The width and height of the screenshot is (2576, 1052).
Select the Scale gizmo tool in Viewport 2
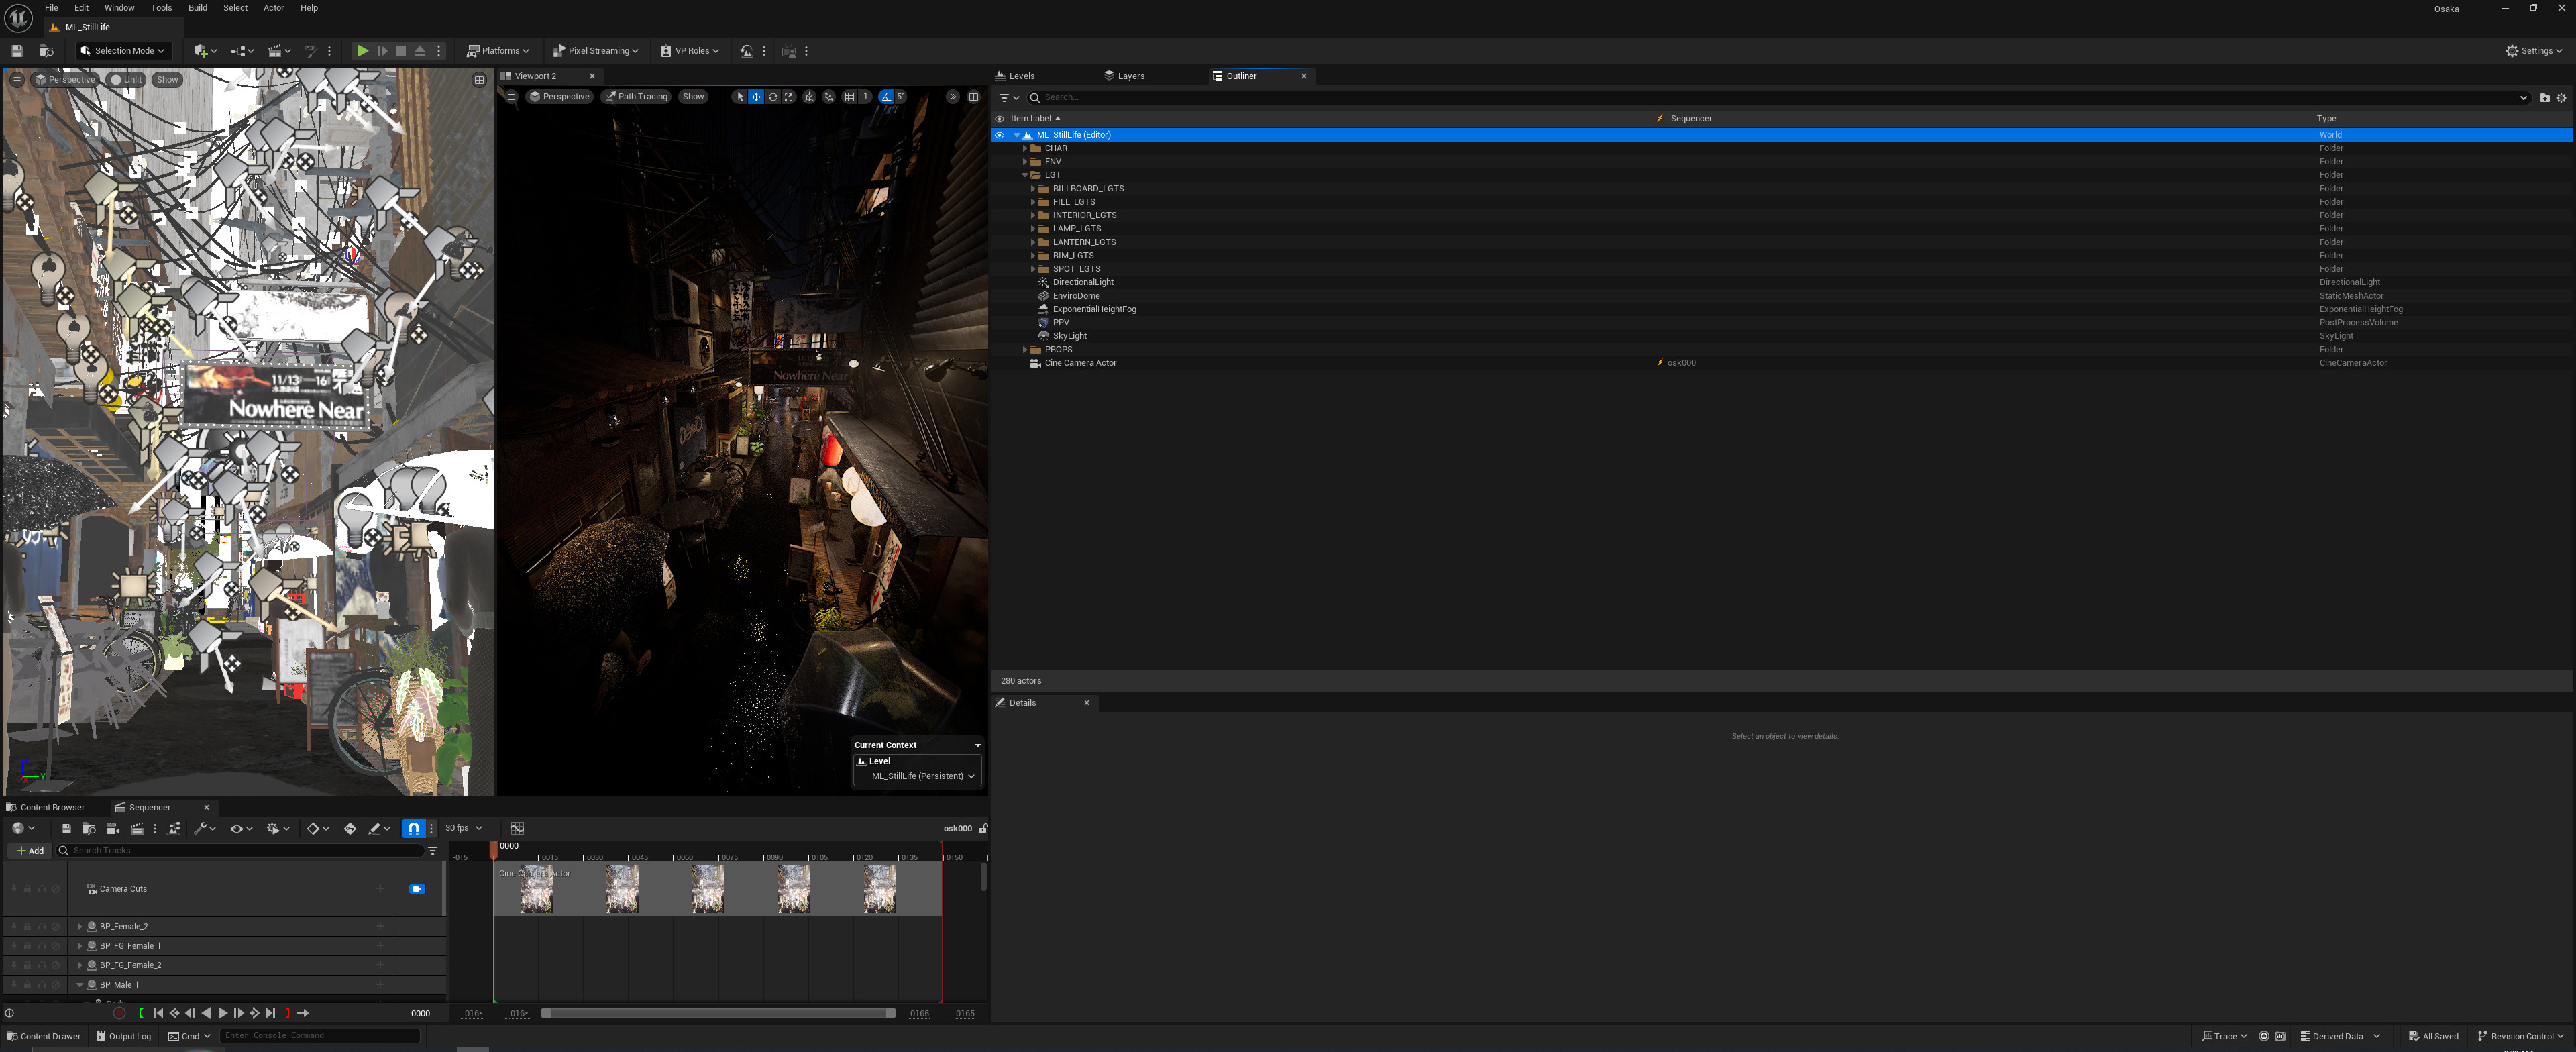[x=789, y=97]
